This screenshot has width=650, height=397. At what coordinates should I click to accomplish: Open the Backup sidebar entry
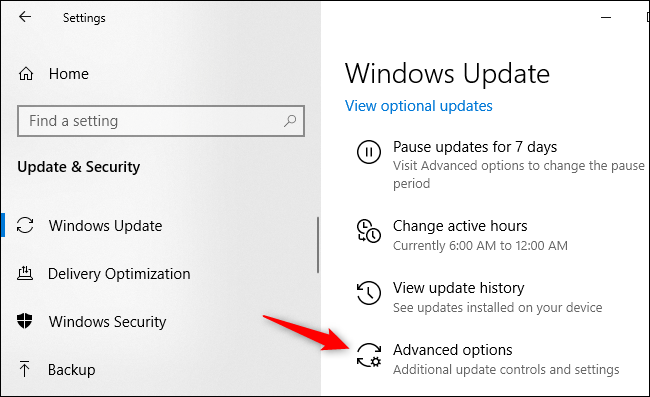pyautogui.click(x=72, y=370)
